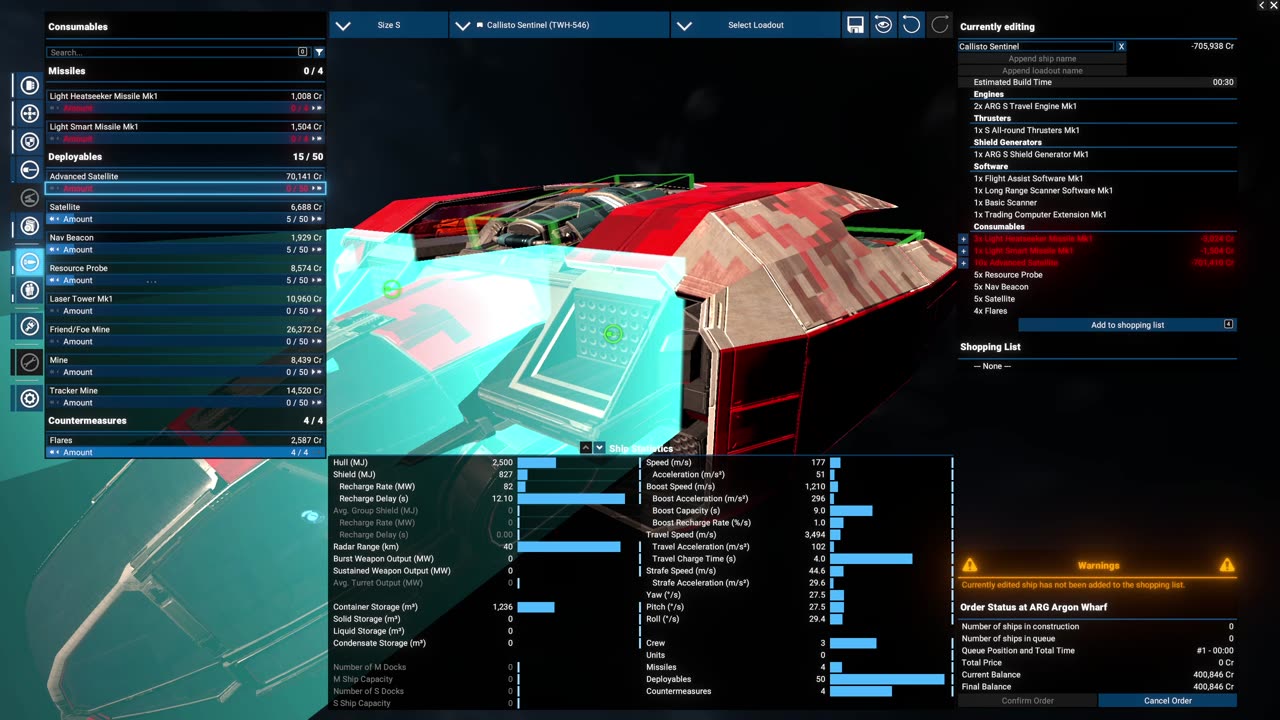Screen dimensions: 1280x720
Task: Clear the ship name with the X button
Action: 1121,46
